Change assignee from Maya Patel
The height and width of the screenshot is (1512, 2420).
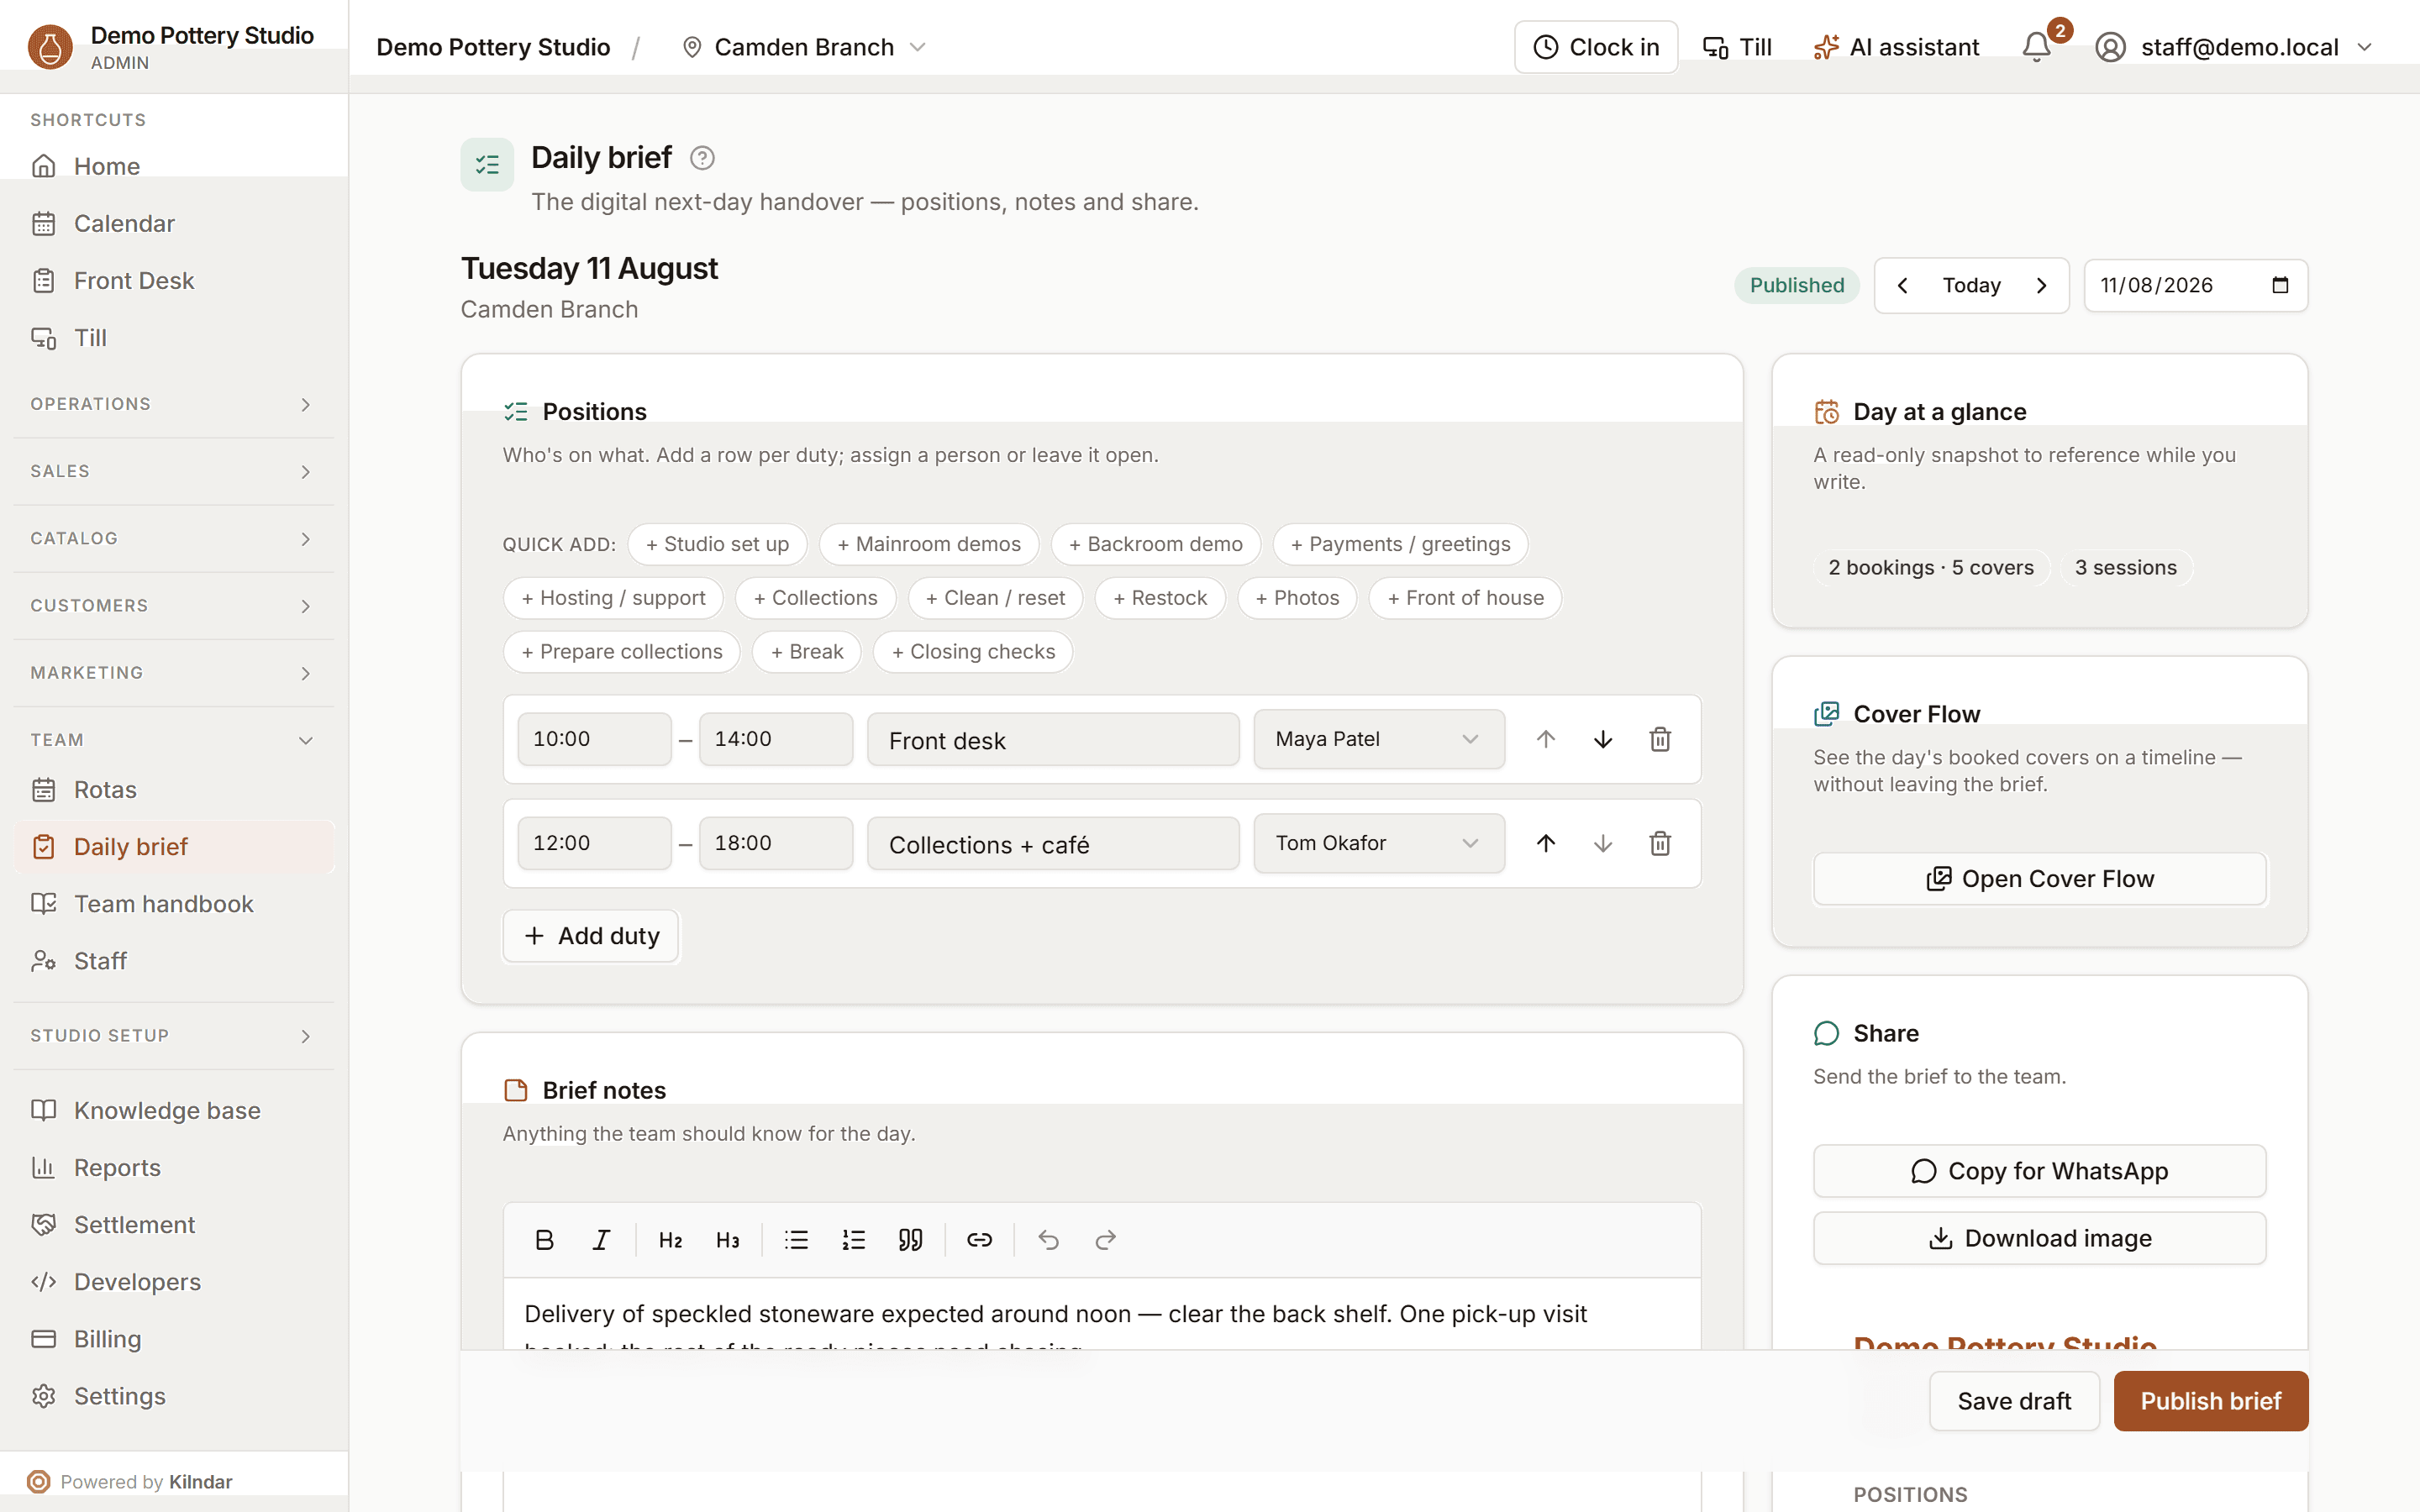1379,739
